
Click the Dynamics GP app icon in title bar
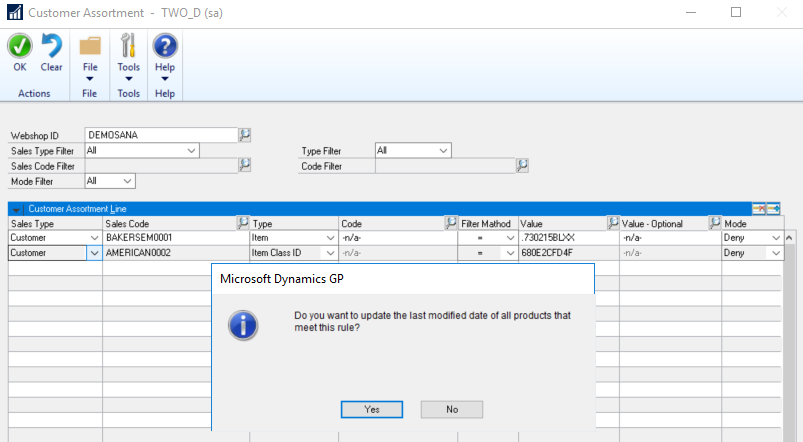15,12
